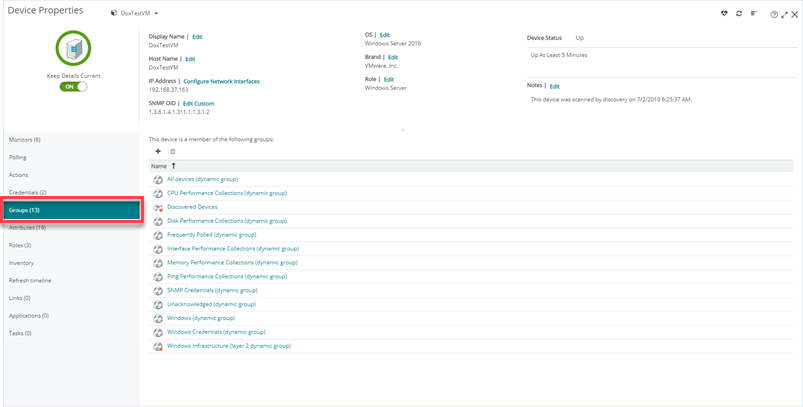Select the Credentials (2) section
Viewport: 803px width, 407px height.
(x=28, y=192)
